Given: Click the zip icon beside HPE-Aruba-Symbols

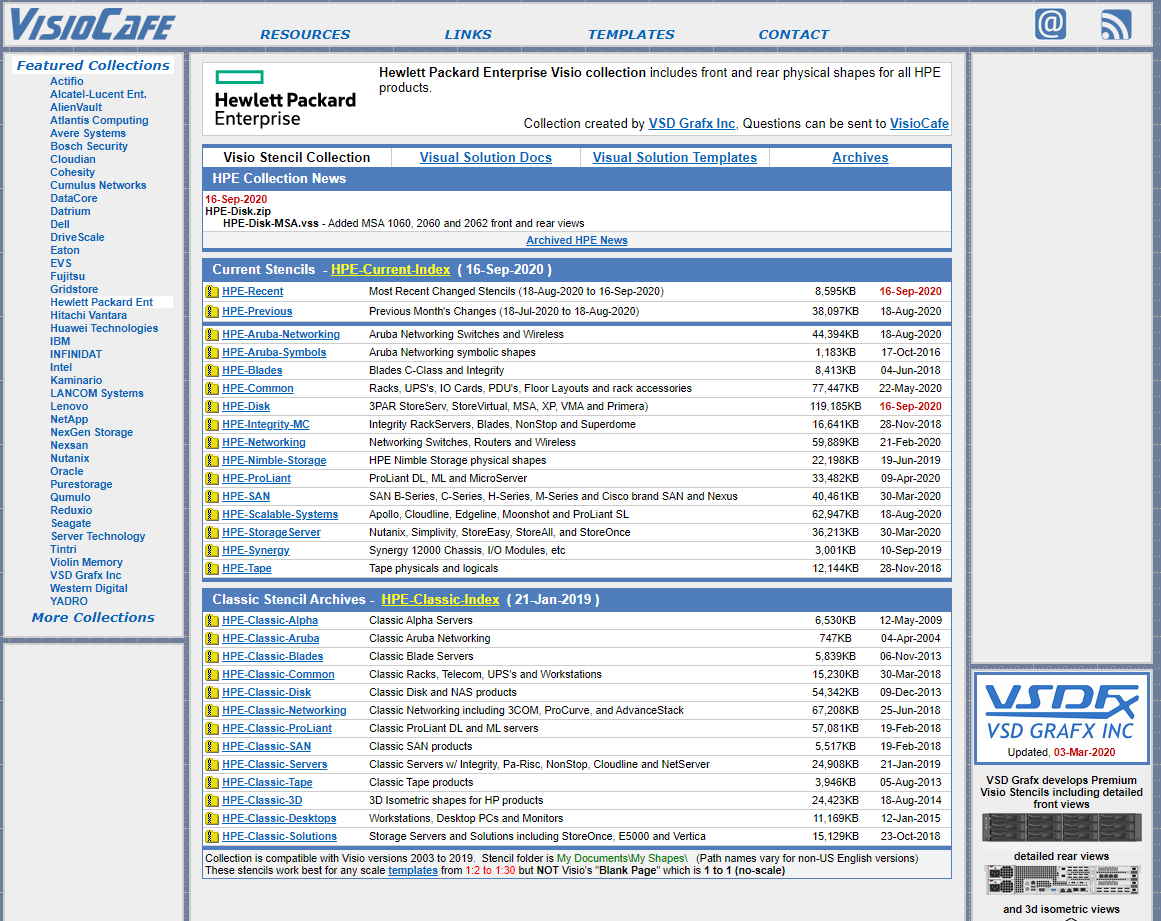Looking at the screenshot, I should 212,352.
